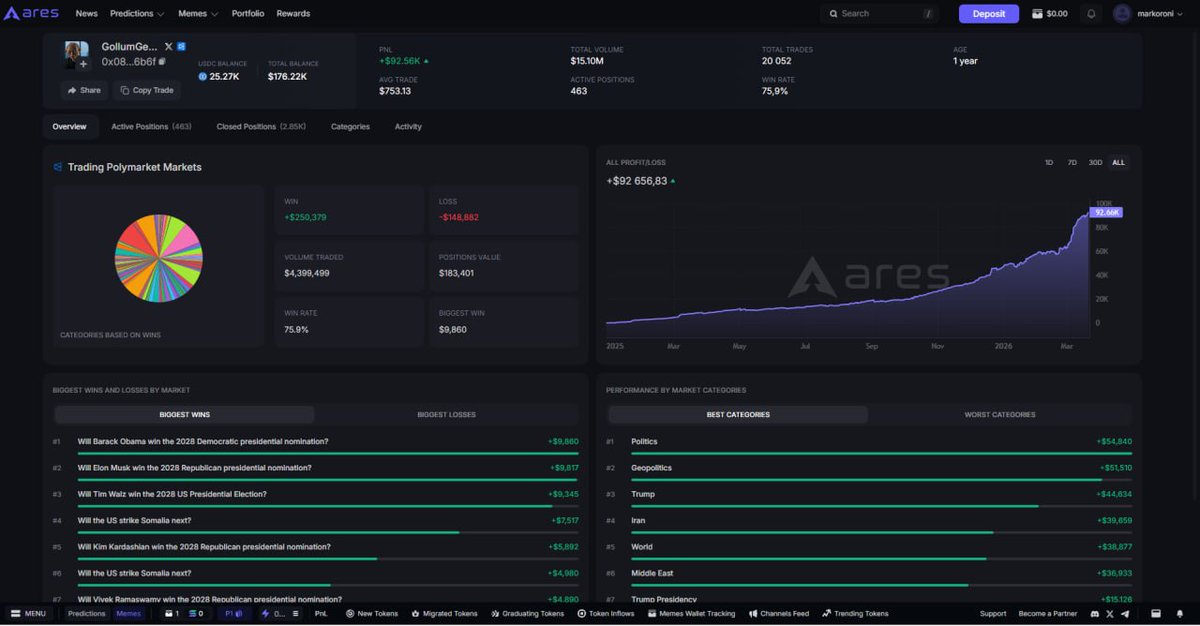Open the Become a Partner link
Image resolution: width=1200 pixels, height=626 pixels.
(x=1048, y=614)
